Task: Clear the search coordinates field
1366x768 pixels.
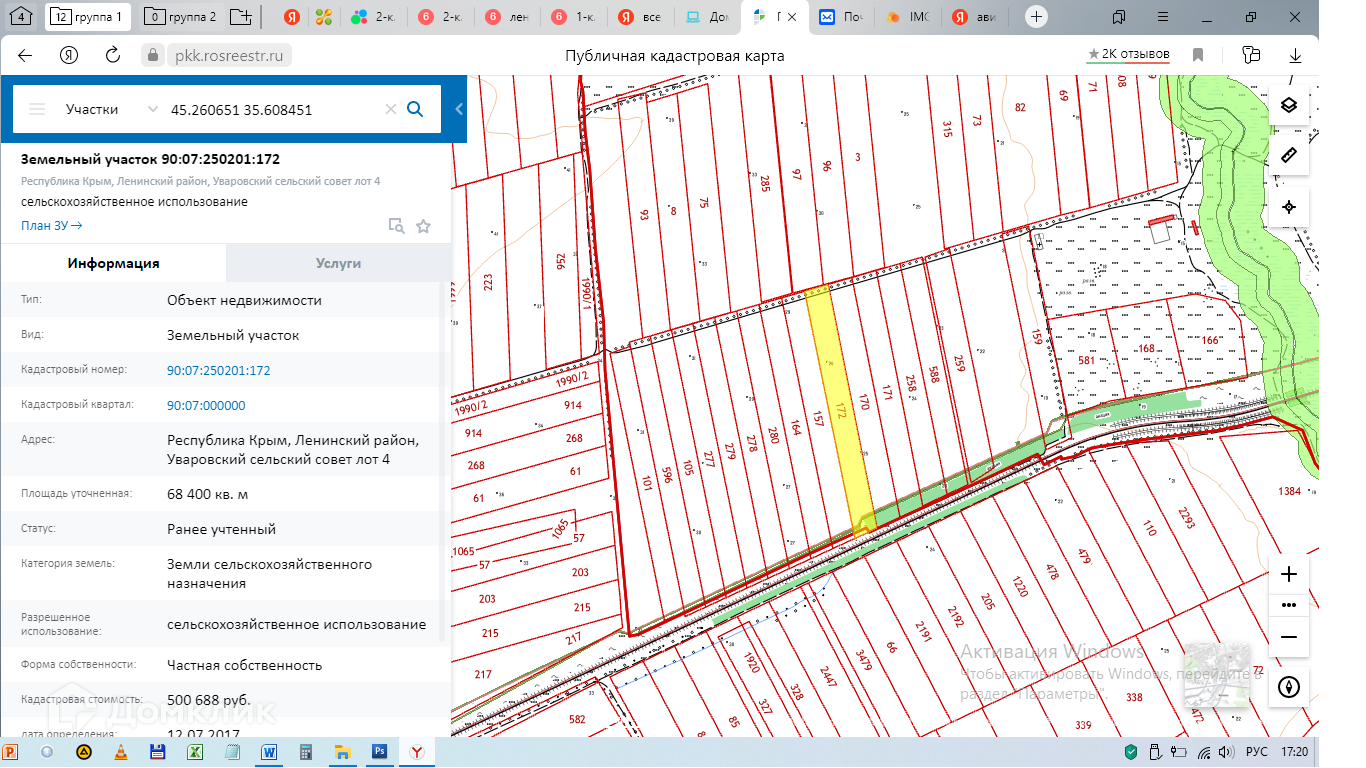Action: [x=391, y=109]
